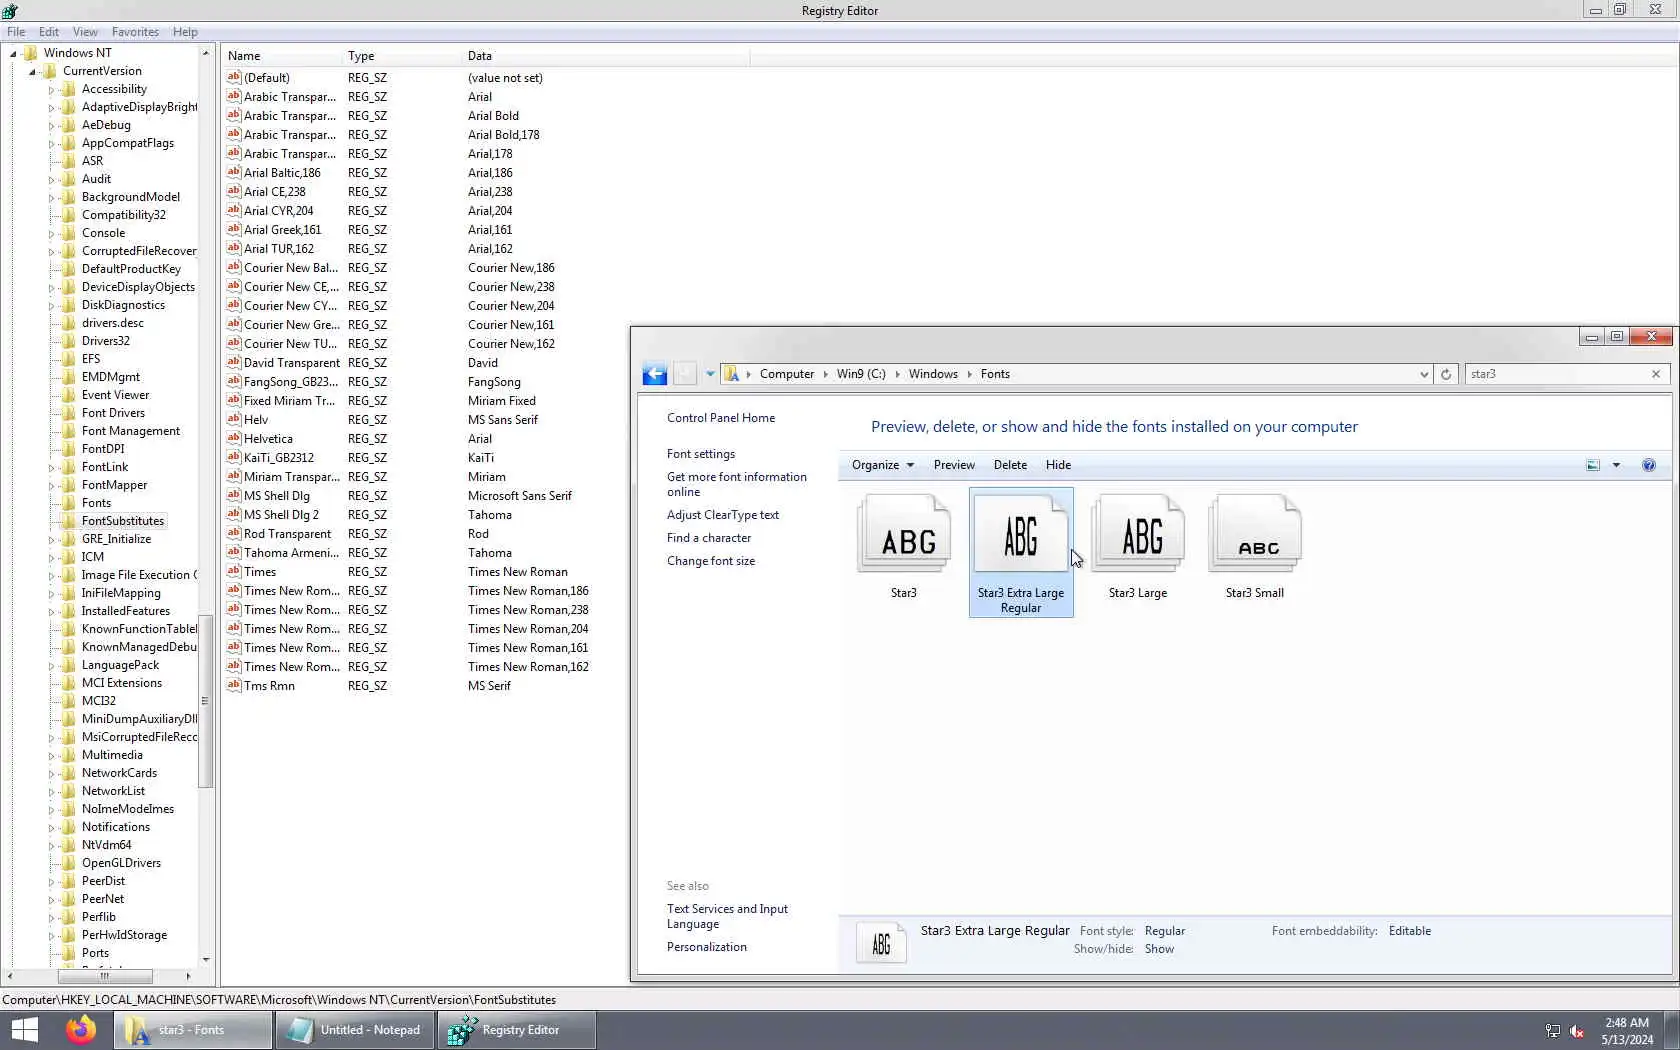Click the muted volume icon in the tray
Viewport: 1680px width, 1050px height.
click(1577, 1031)
